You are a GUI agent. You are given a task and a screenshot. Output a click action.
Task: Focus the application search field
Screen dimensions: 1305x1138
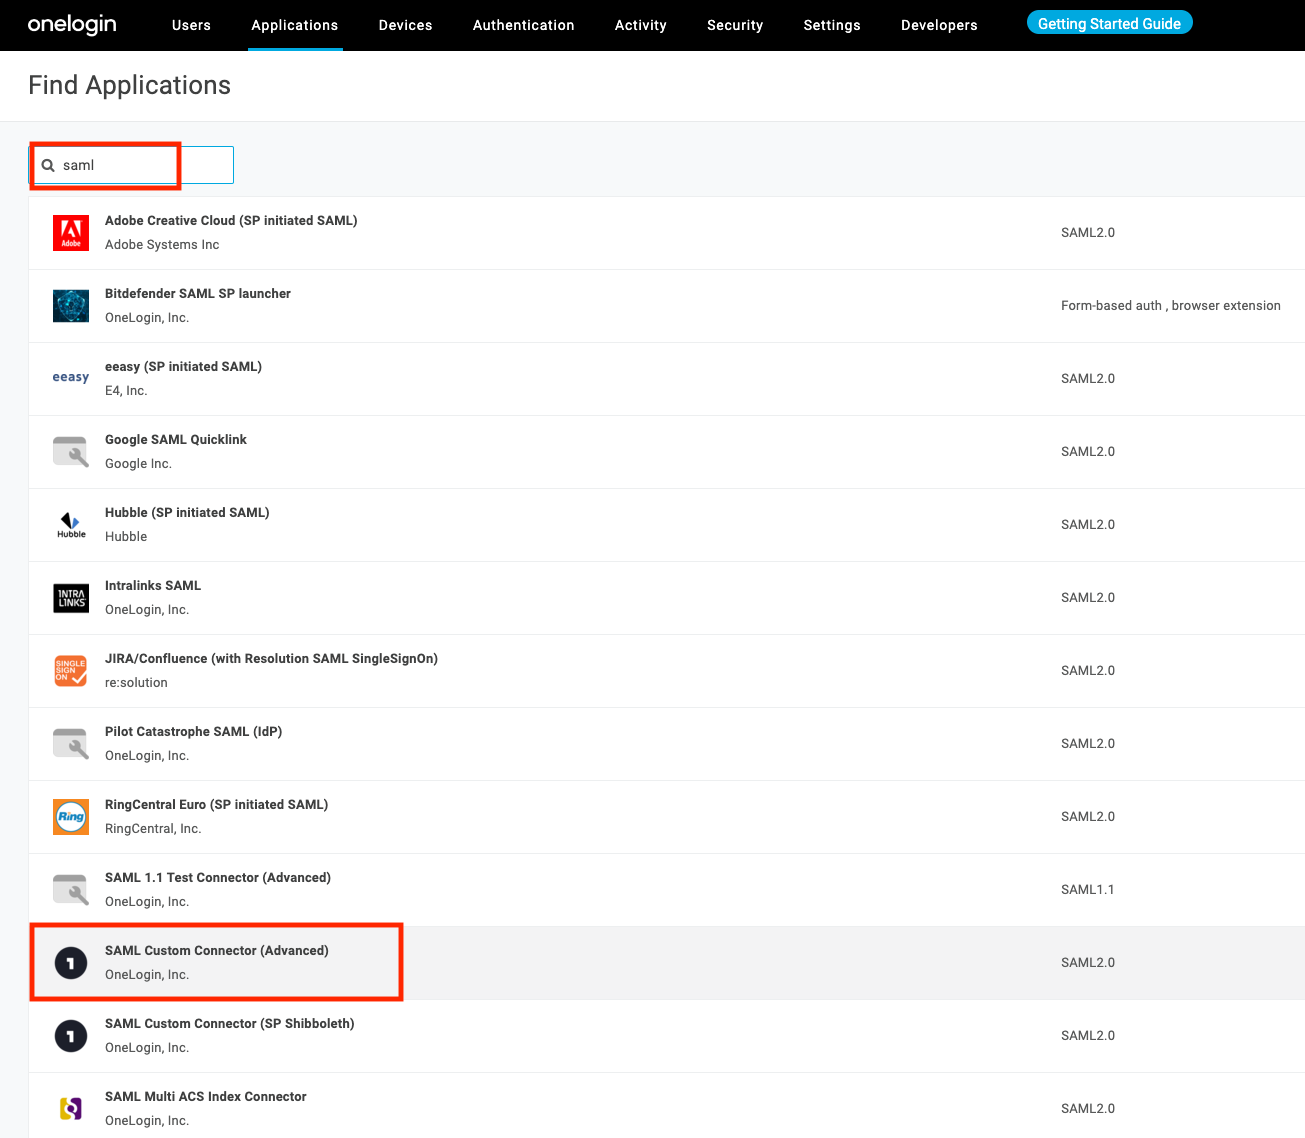[132, 165]
